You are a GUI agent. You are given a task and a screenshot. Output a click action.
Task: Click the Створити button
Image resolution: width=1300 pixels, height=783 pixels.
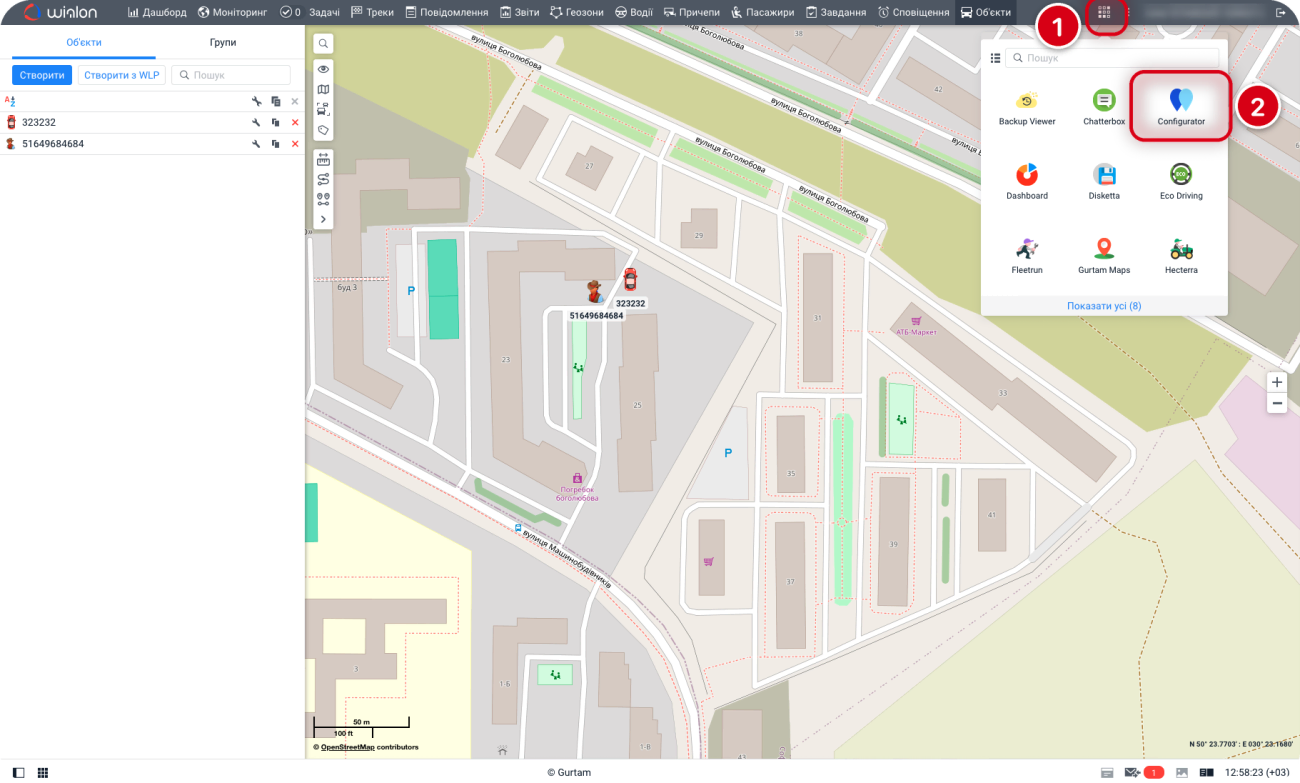click(42, 75)
